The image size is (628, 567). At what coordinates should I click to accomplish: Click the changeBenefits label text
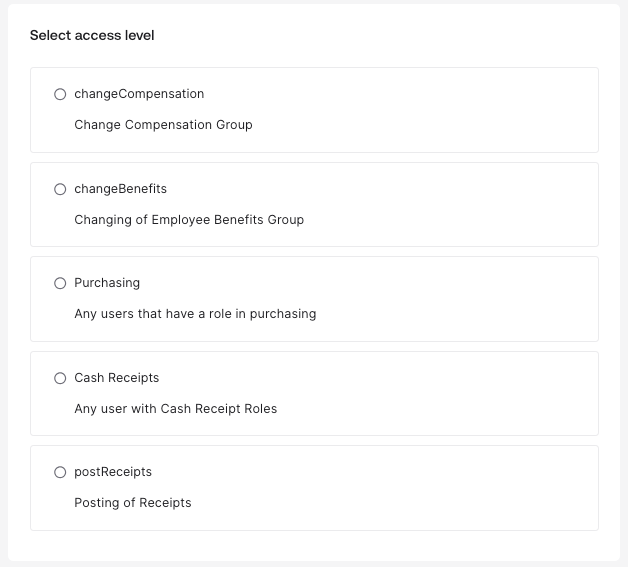(x=120, y=189)
